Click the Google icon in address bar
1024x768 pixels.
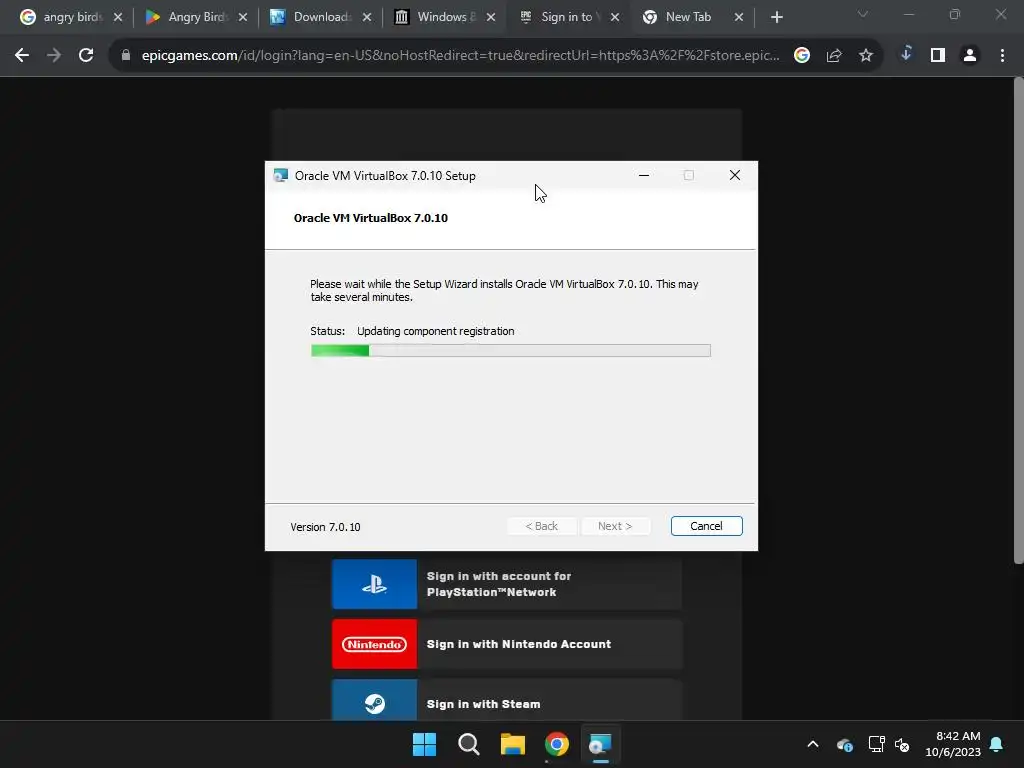(x=802, y=56)
